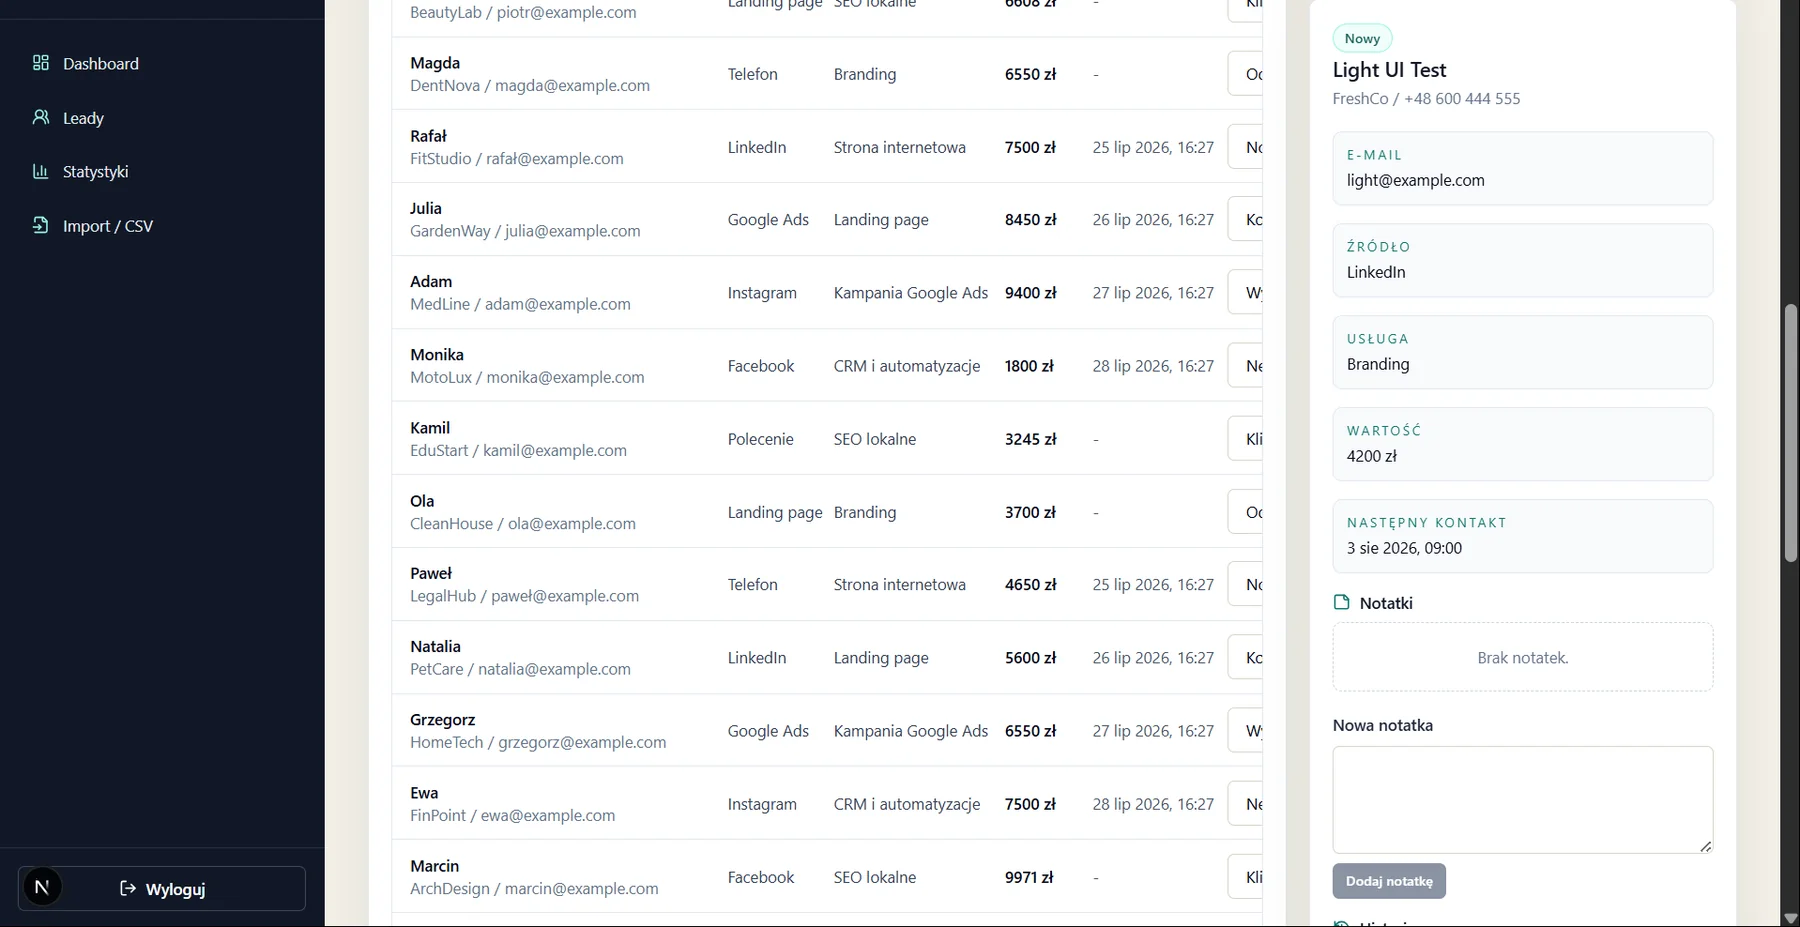Click the Dodaj notatkę button
The image size is (1800, 927).
tap(1389, 881)
